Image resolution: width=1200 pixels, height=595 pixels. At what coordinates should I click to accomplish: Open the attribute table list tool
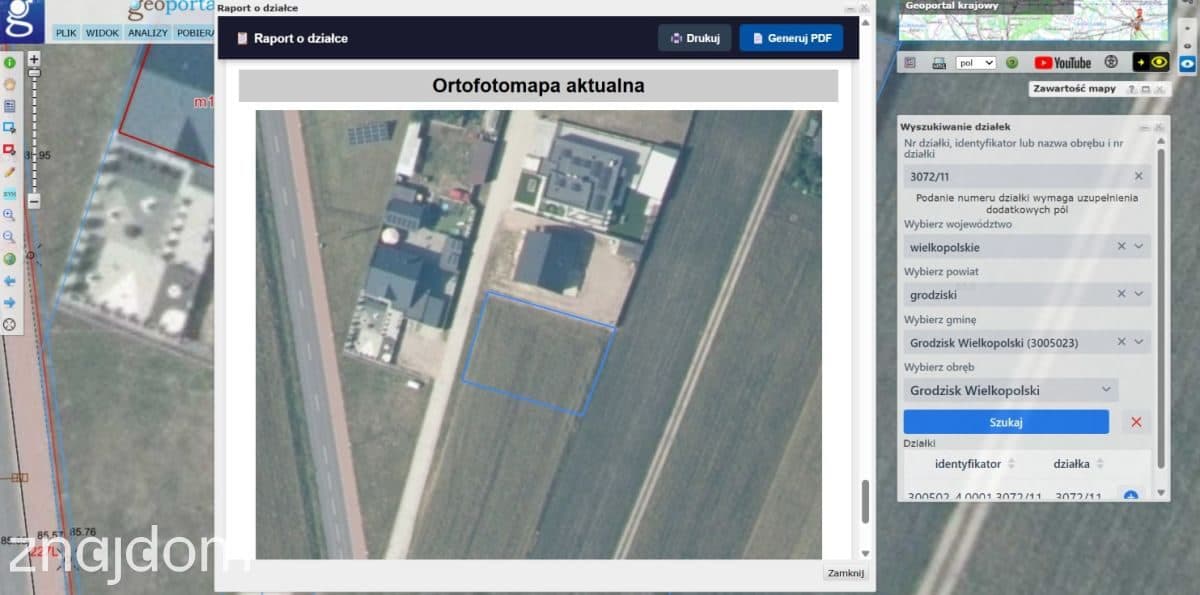(10, 106)
